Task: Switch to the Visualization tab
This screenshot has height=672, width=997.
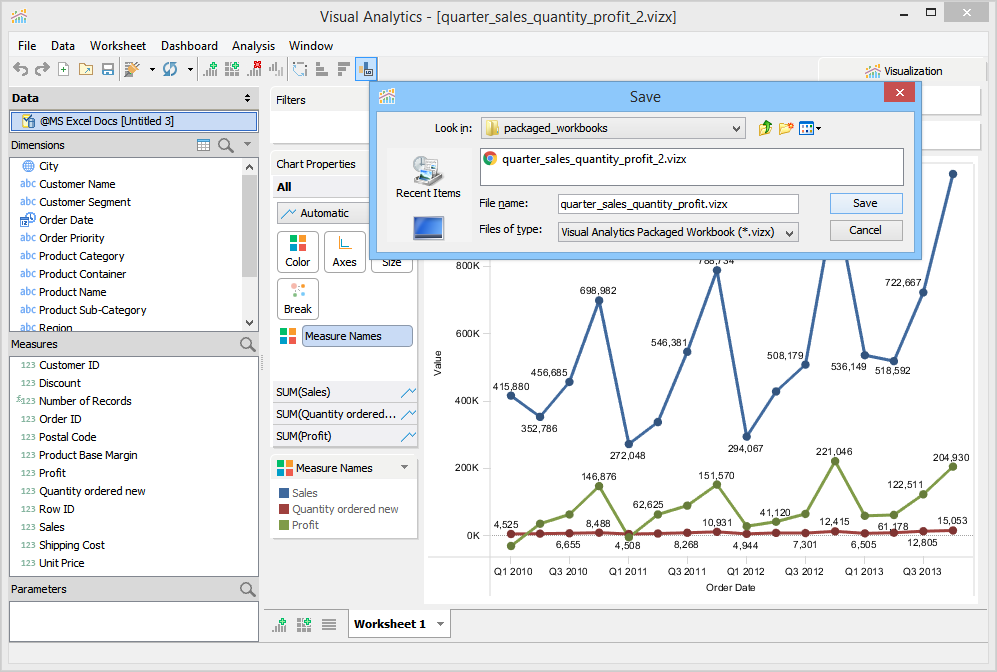Action: pyautogui.click(x=903, y=71)
